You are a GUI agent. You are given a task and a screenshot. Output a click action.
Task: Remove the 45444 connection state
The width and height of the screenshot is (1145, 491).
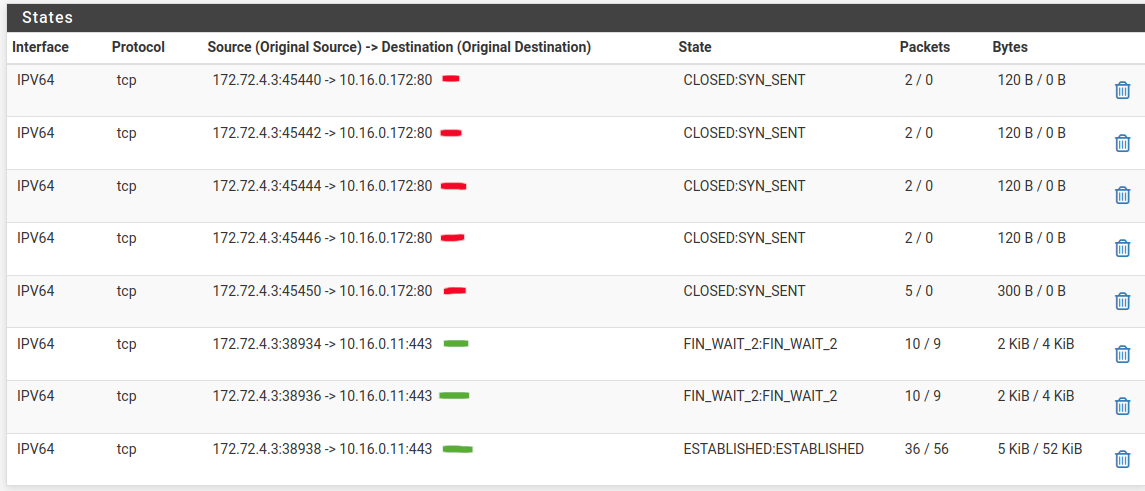coord(1122,195)
